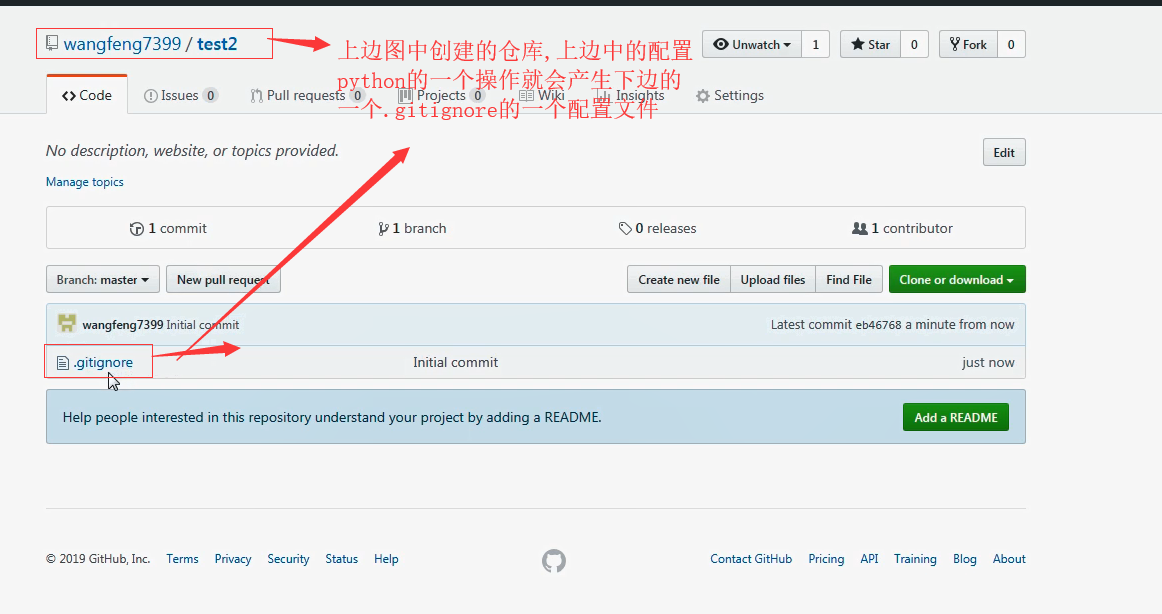
Task: Open the Pricing footer link
Action: (826, 558)
